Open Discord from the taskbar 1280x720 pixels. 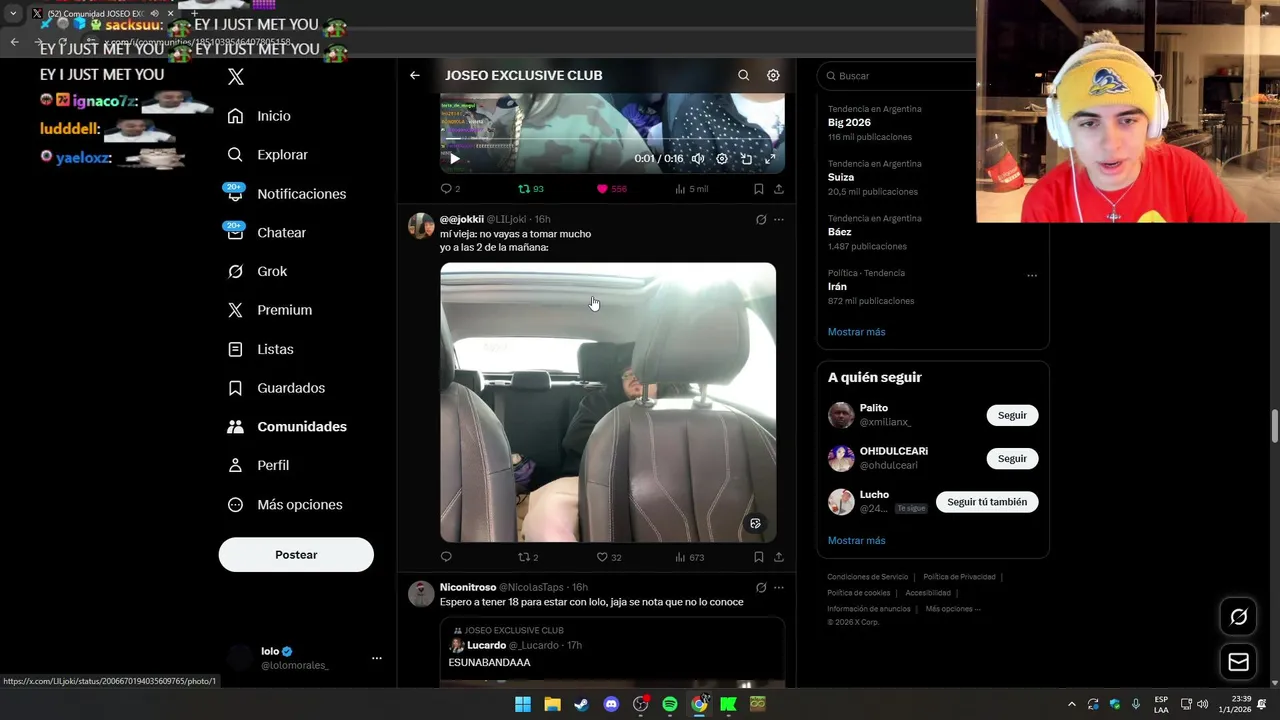tap(611, 704)
